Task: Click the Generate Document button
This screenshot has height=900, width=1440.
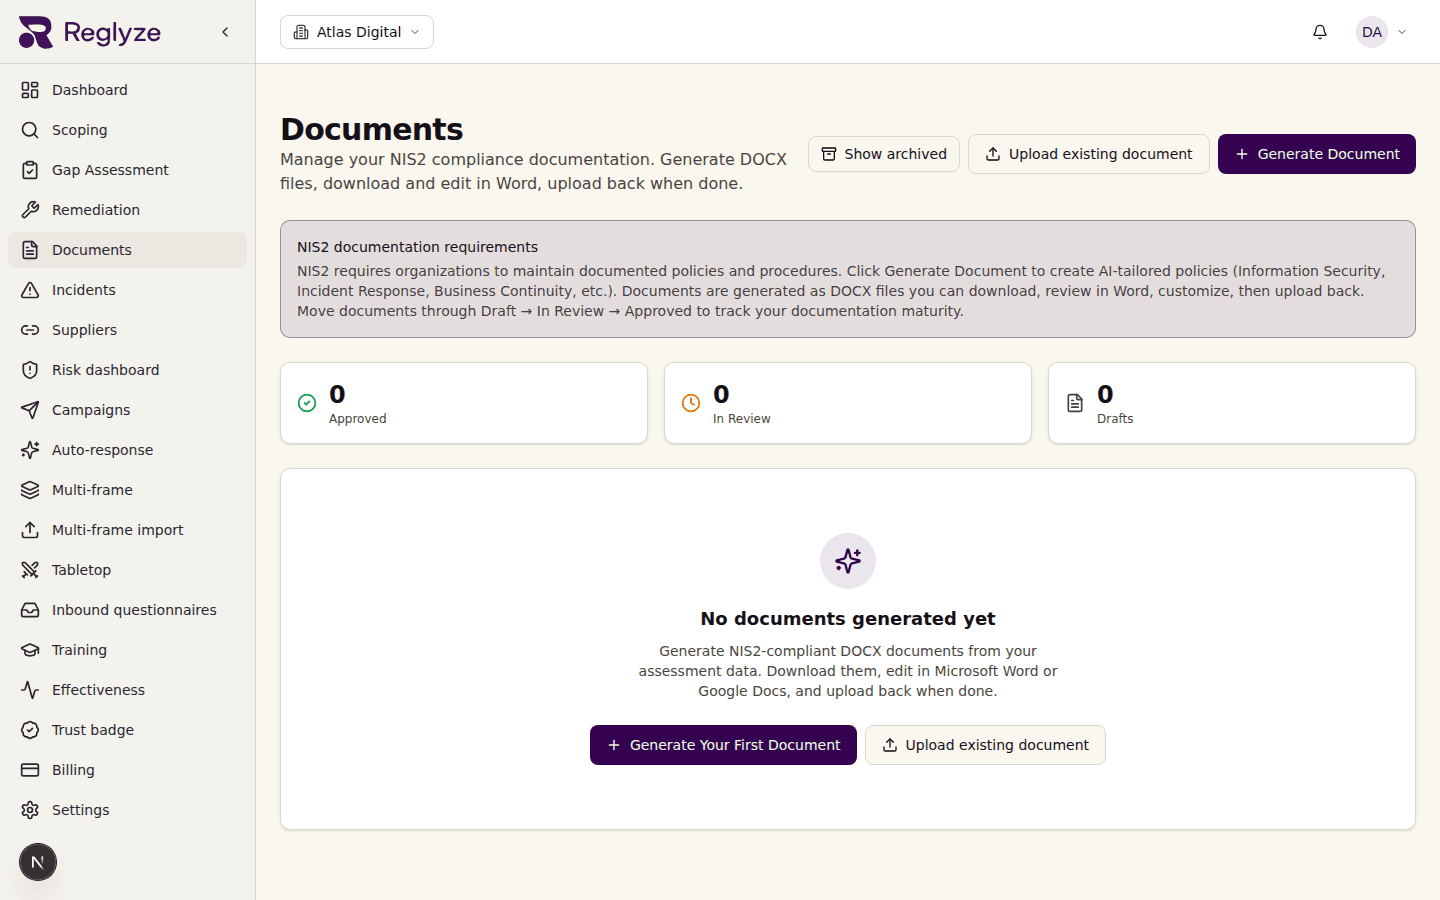Action: [x=1317, y=154]
